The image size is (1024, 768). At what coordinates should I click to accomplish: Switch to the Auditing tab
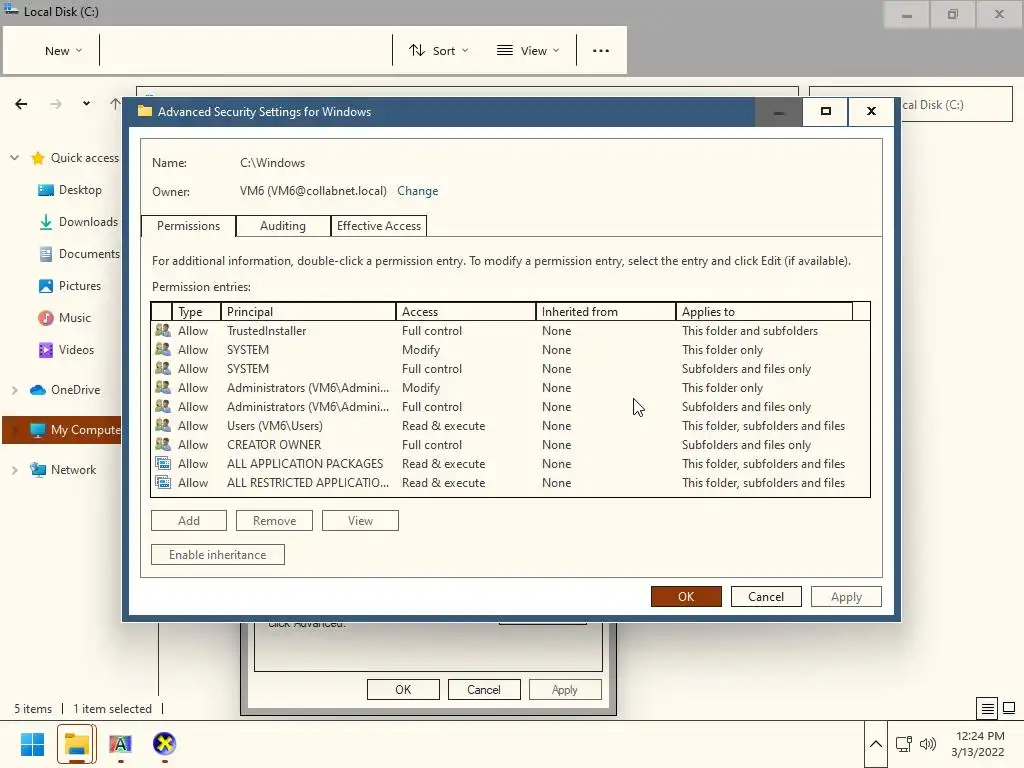pyautogui.click(x=283, y=226)
